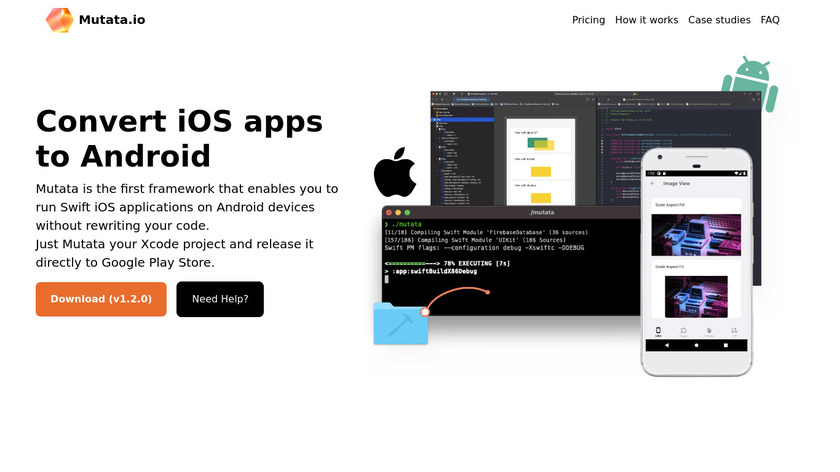840x472 pixels.
Task: Click the green terminal progress bar
Action: point(412,264)
